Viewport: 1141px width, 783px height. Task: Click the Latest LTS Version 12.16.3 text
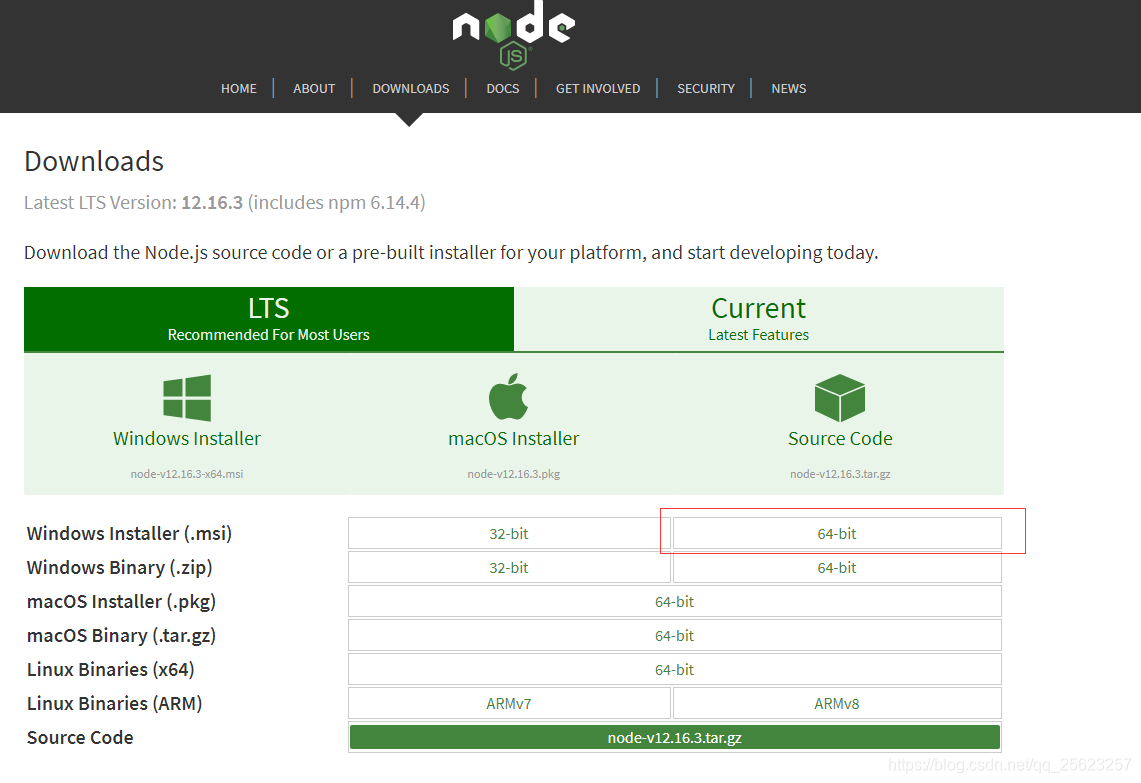point(225,202)
